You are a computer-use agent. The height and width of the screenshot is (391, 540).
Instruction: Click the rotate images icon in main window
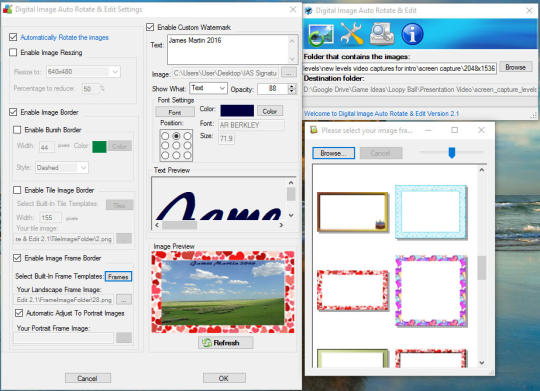point(321,34)
